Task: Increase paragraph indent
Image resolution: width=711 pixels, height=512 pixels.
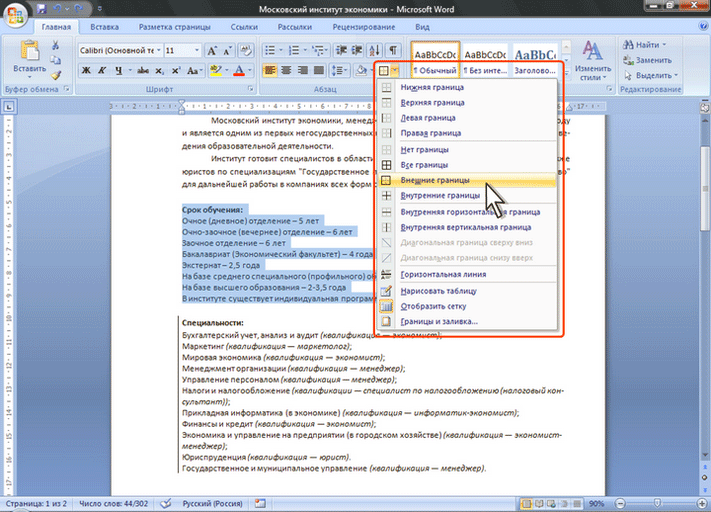Action: pyautogui.click(x=357, y=50)
